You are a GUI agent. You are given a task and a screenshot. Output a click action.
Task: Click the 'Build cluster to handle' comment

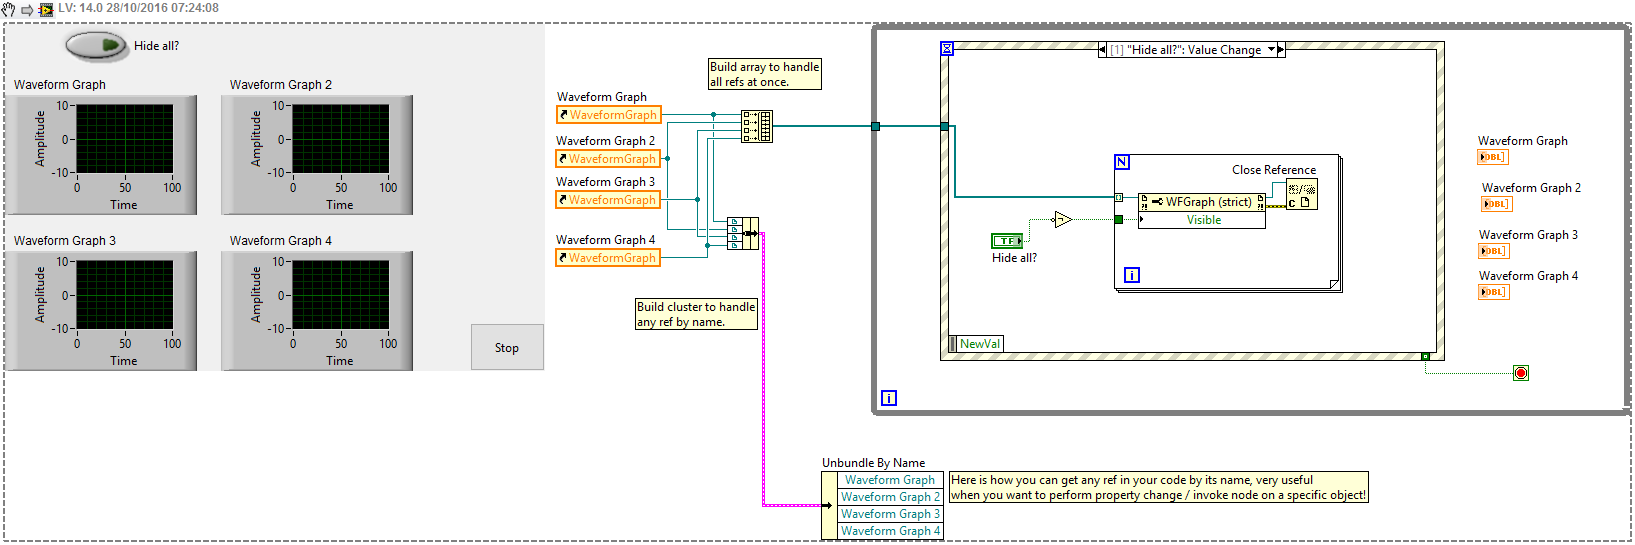tap(696, 314)
